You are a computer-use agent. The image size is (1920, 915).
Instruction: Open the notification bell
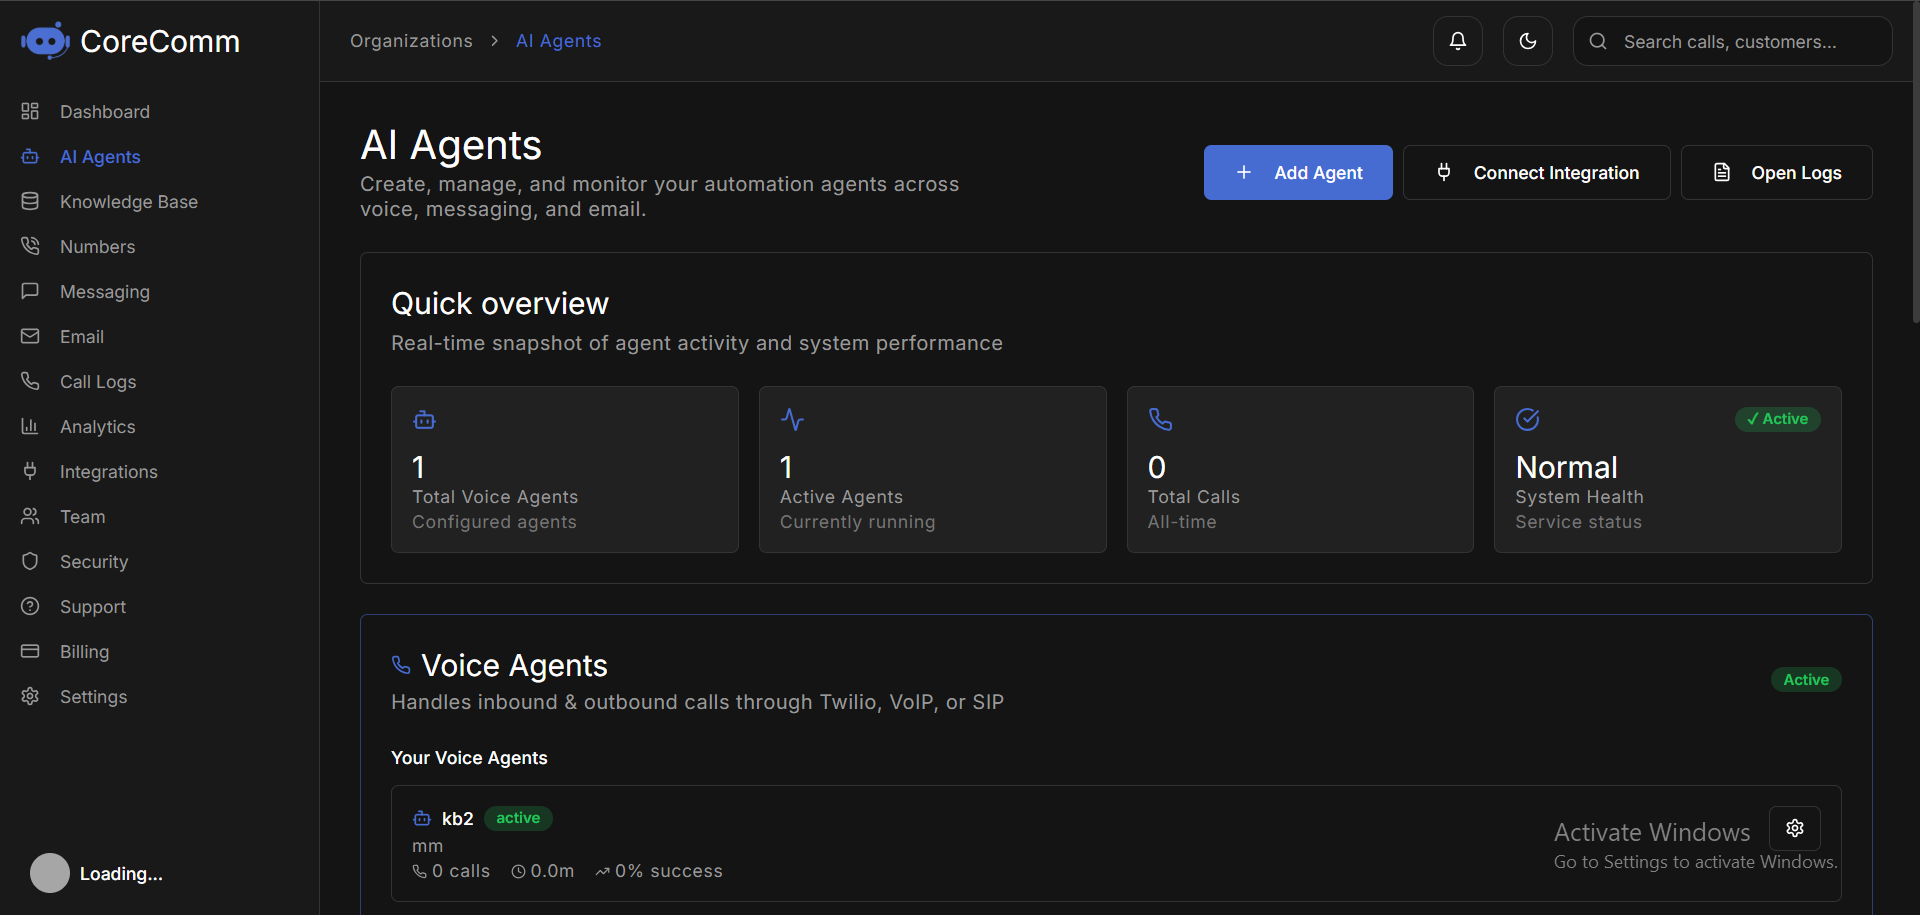click(1458, 41)
